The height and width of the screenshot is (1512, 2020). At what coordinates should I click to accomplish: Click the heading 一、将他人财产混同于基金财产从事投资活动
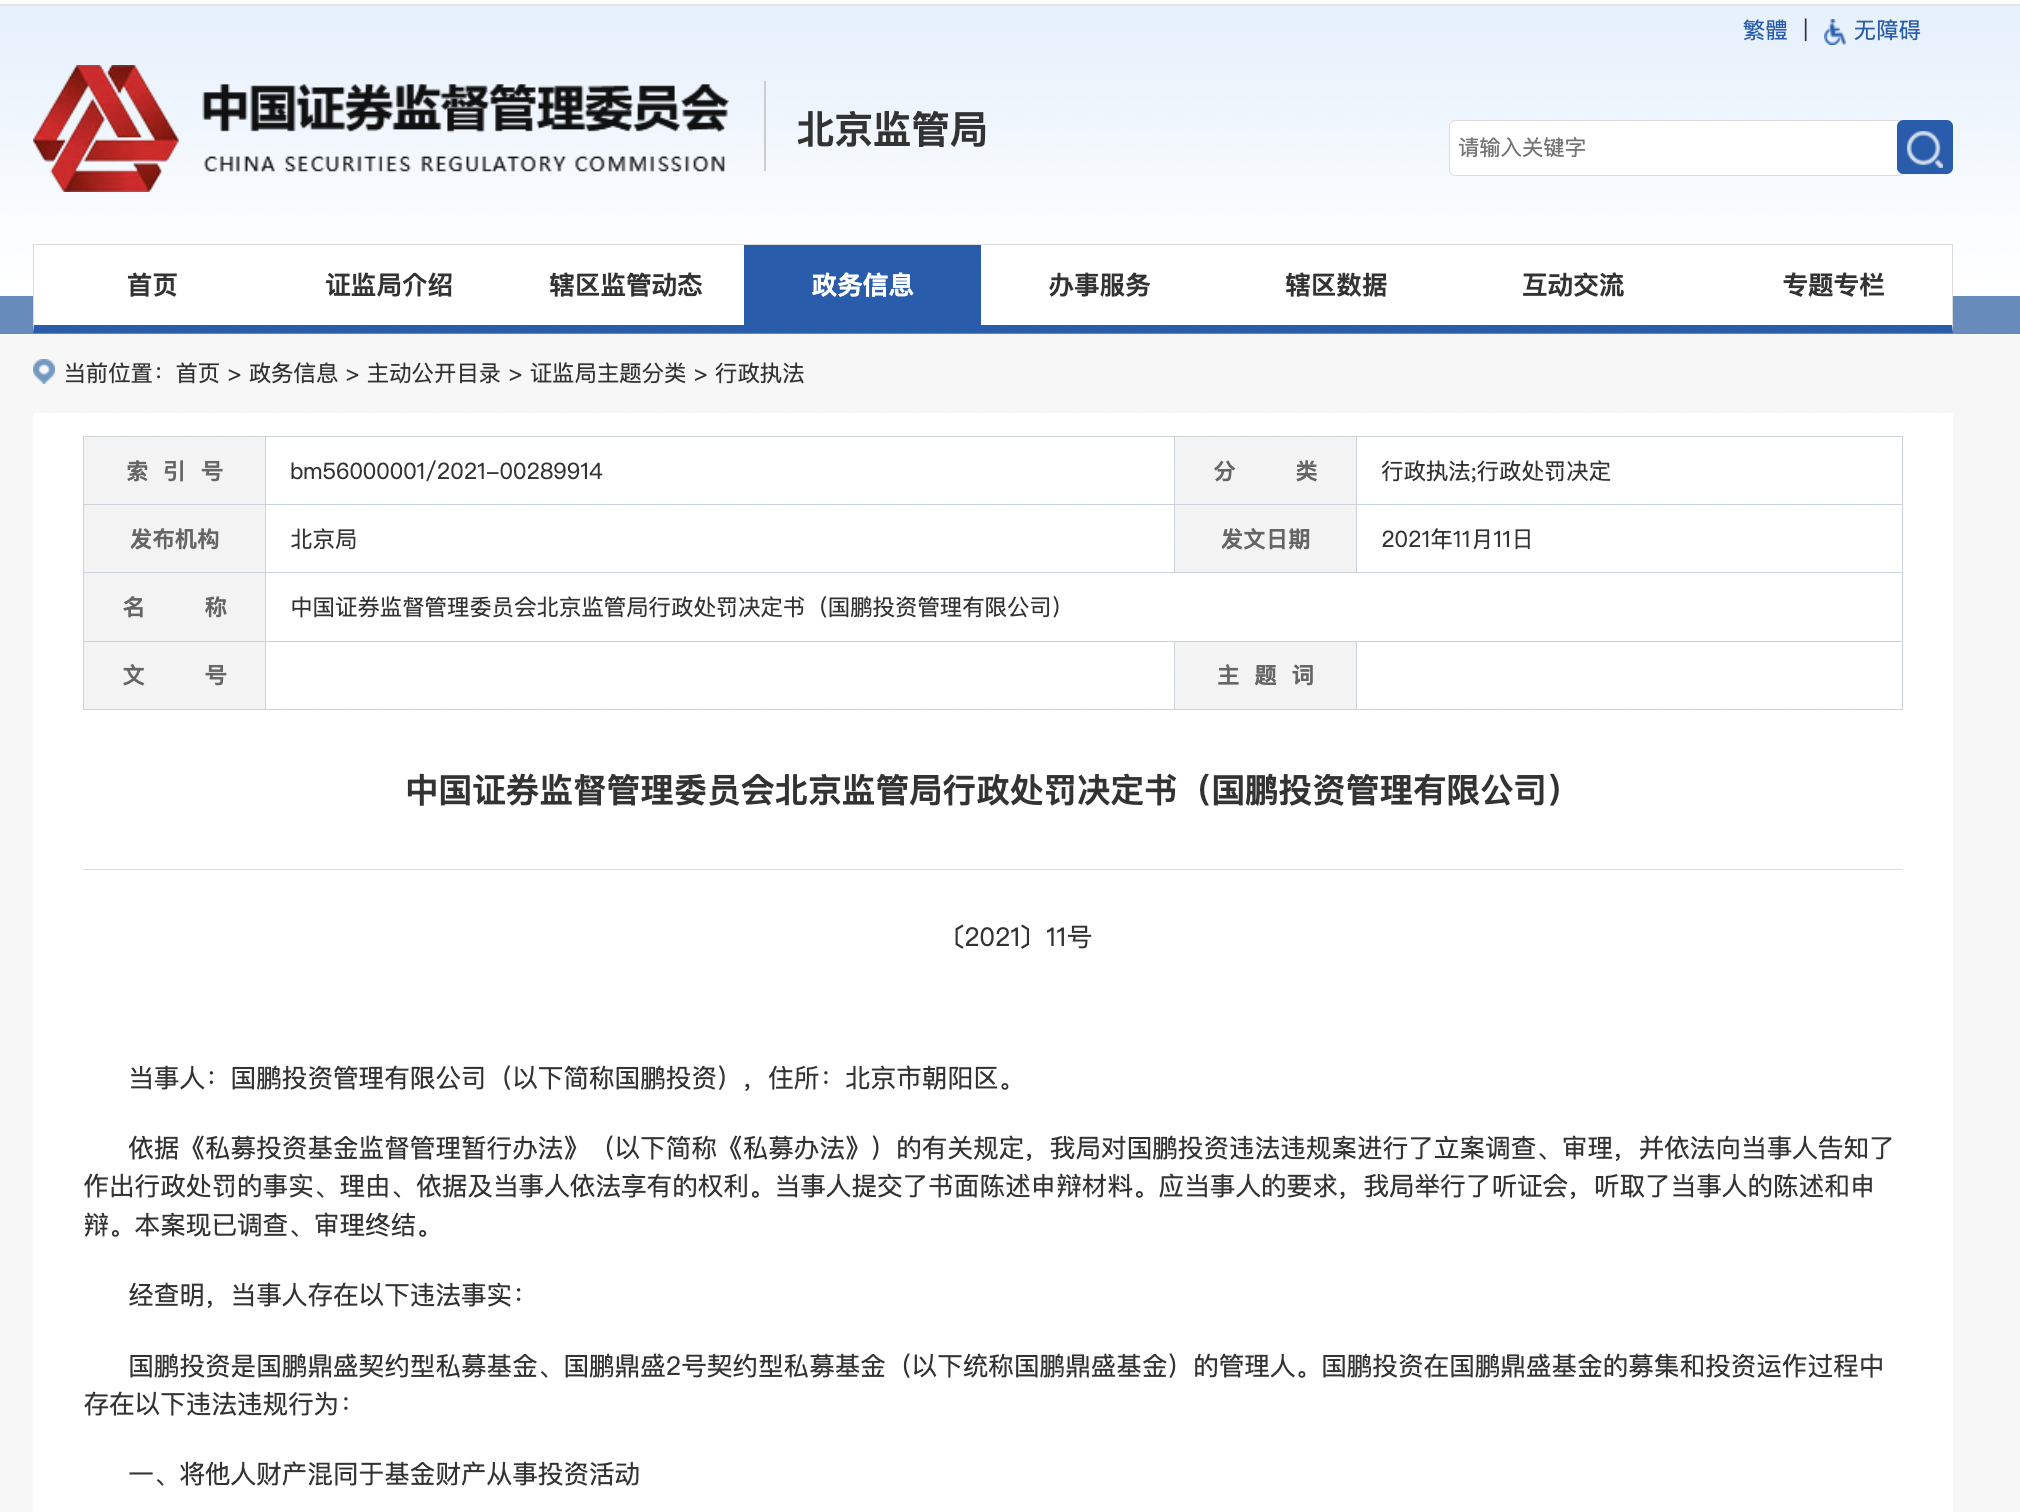(384, 1474)
